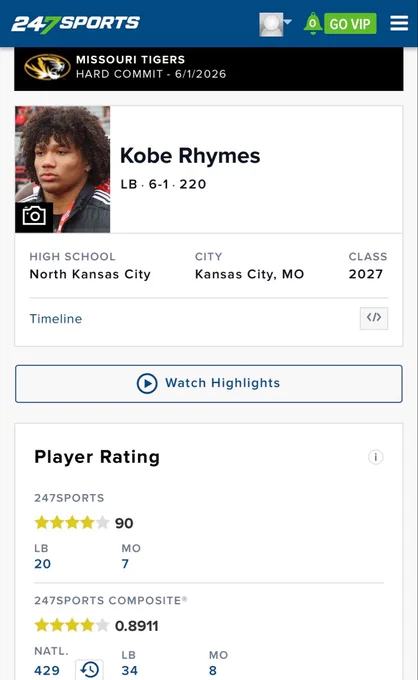The image size is (418, 680).
Task: Click the notification bell icon
Action: [x=313, y=23]
